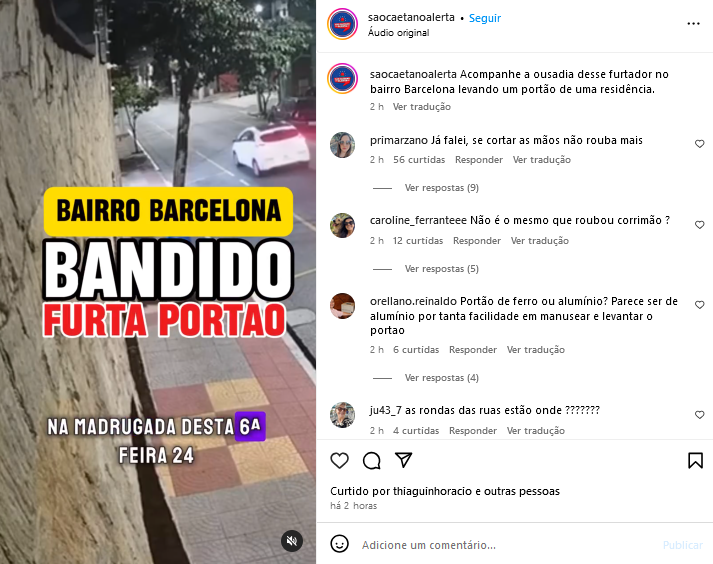
Task: Open primarzano's profile avatar
Action: (x=342, y=145)
